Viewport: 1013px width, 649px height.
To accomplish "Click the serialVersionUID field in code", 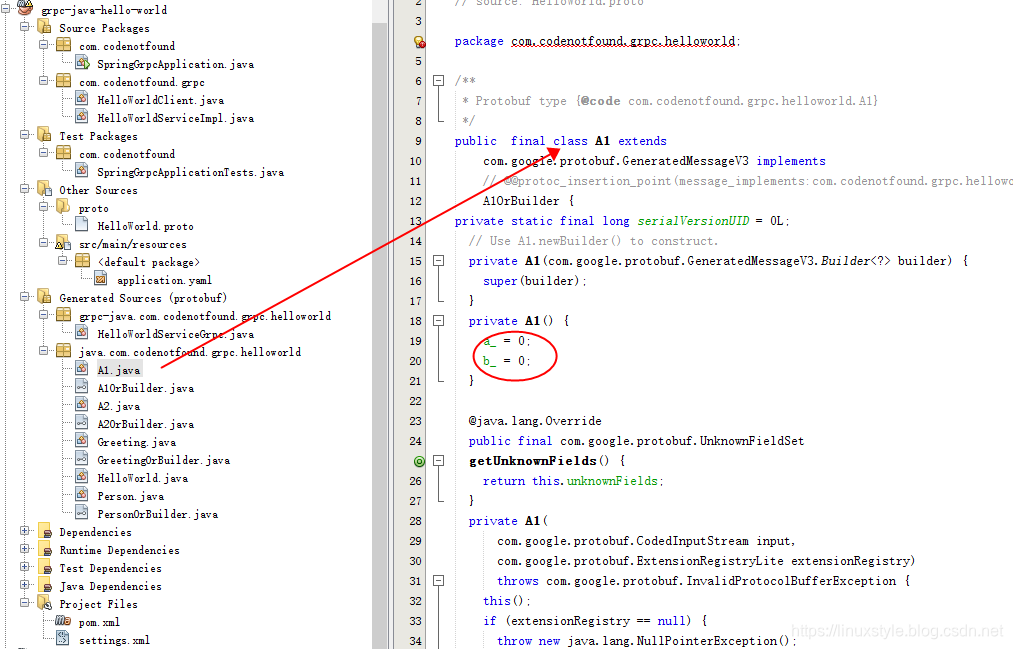I will [x=693, y=221].
